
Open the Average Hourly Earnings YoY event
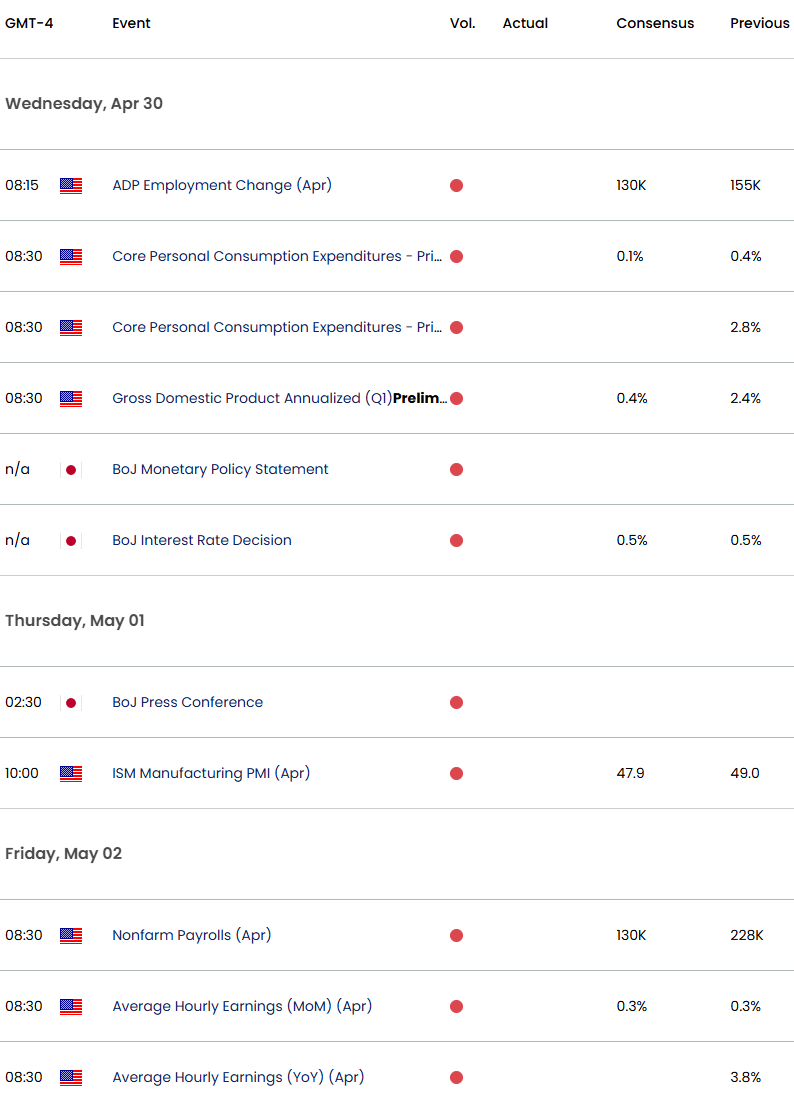coord(238,1077)
